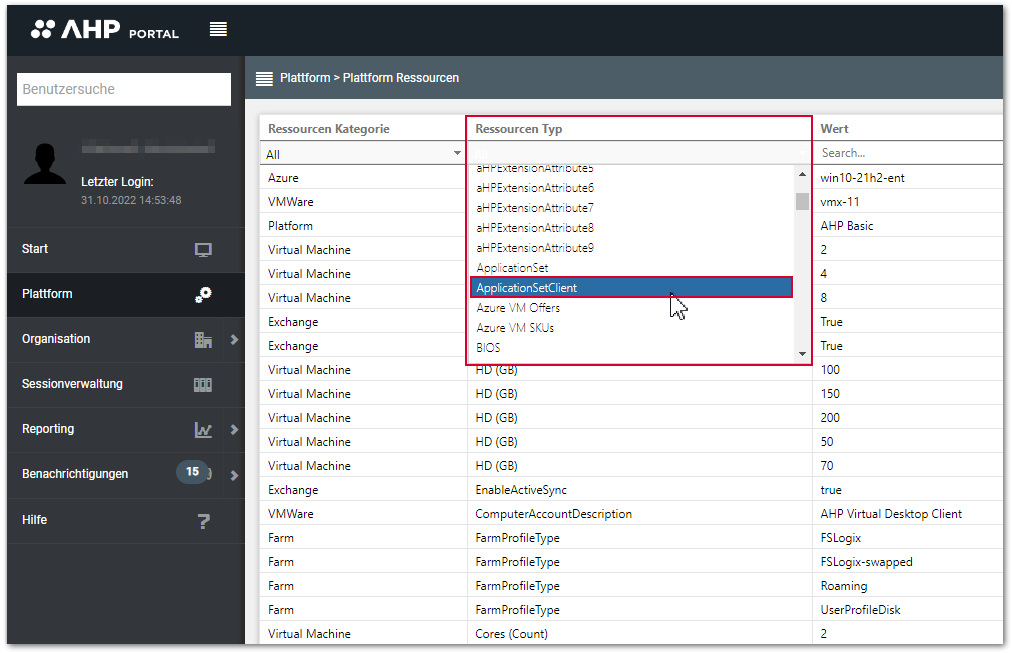Click the Letzter Login timestamp text
1012x653 pixels.
(x=131, y=200)
